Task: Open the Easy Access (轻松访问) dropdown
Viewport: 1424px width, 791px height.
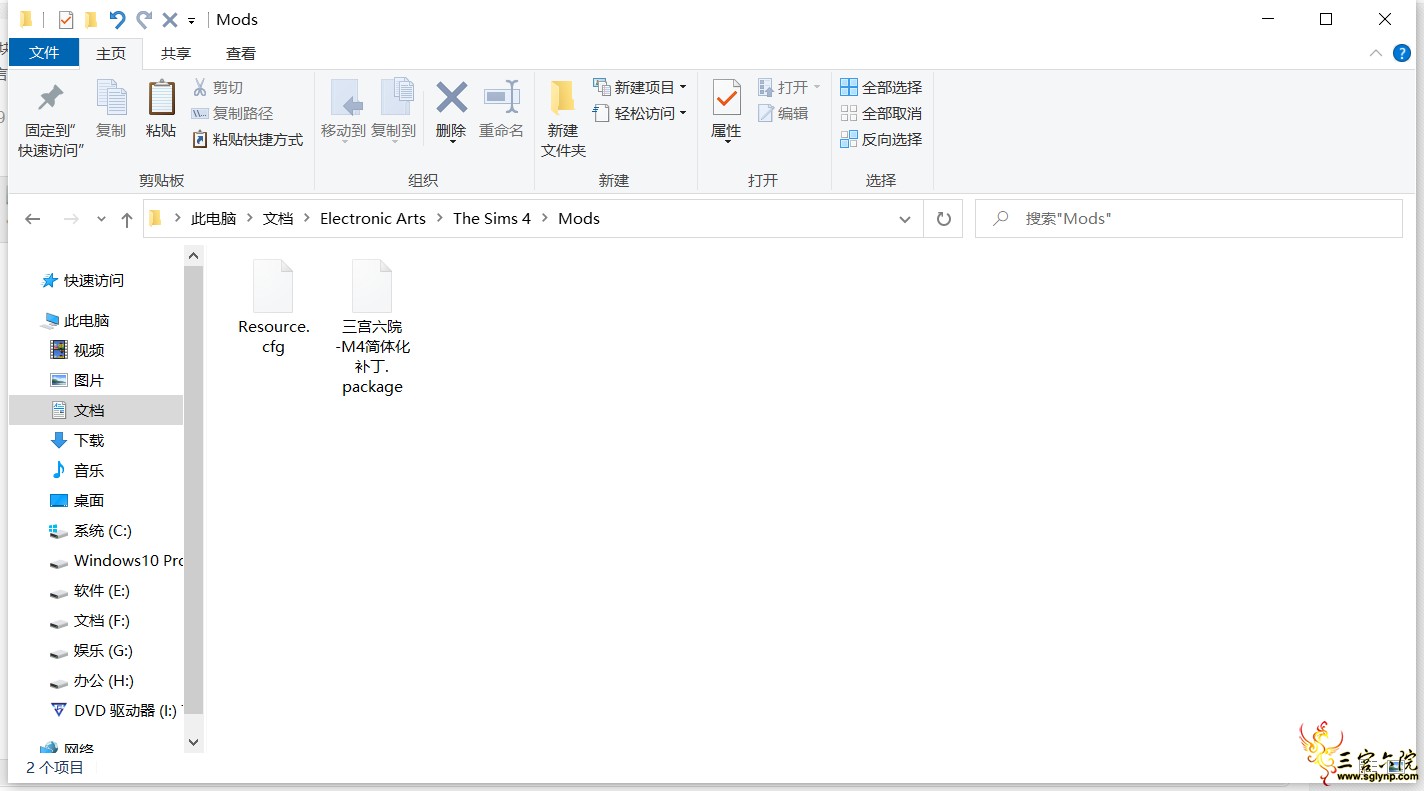Action: coord(640,114)
